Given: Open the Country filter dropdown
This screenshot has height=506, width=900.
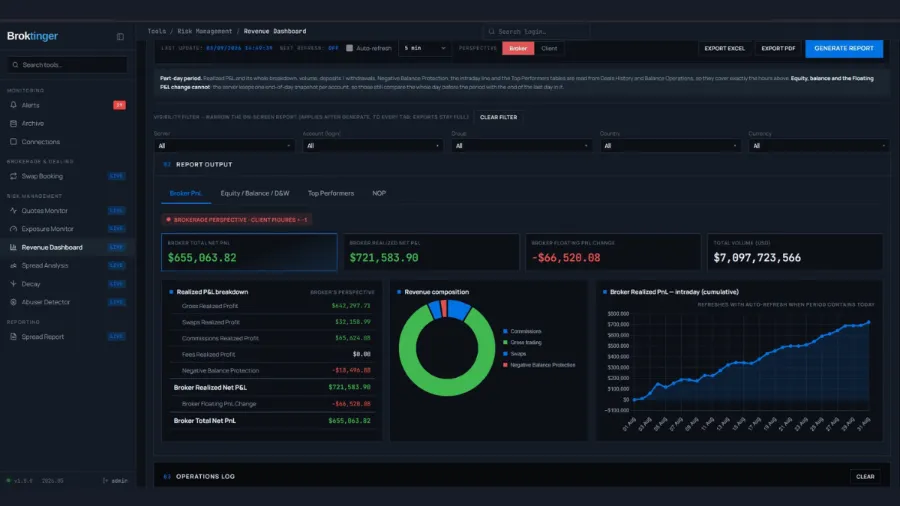Looking at the screenshot, I should [x=670, y=146].
